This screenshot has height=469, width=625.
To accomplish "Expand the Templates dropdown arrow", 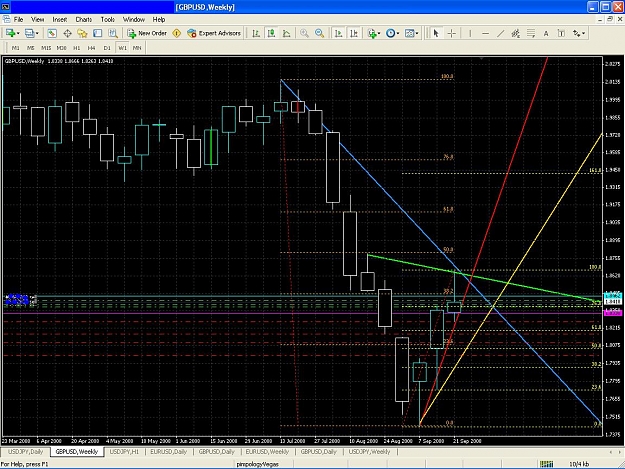I will [x=417, y=33].
